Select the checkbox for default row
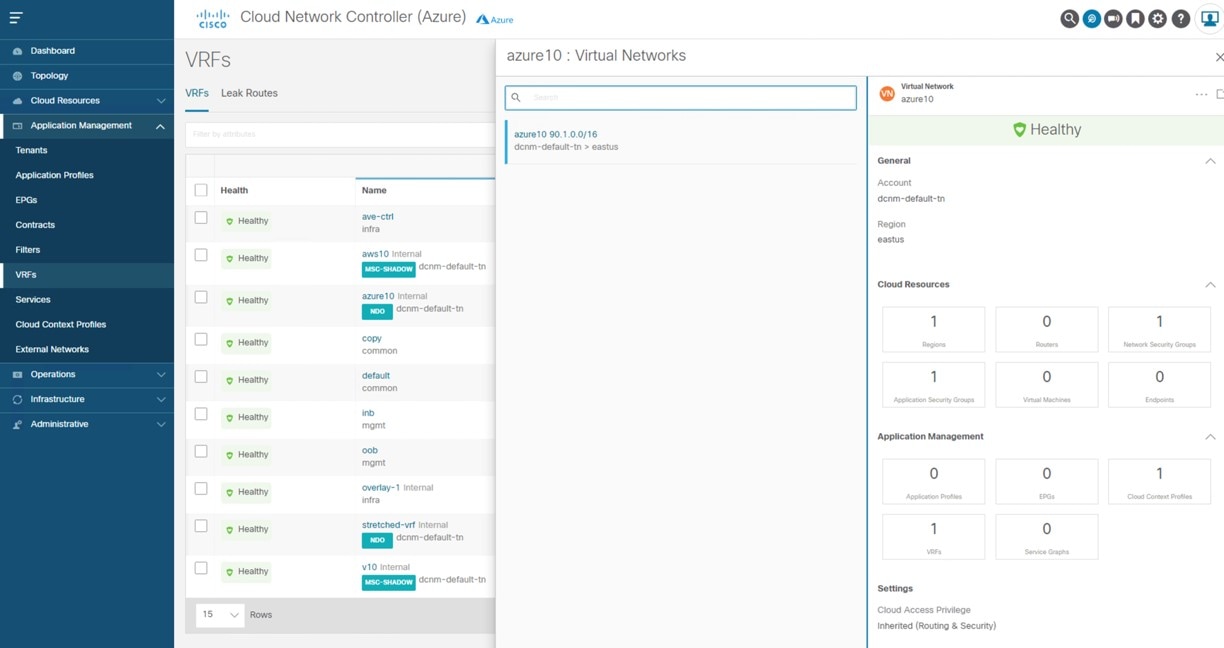This screenshot has height=648, width=1224. (201, 377)
